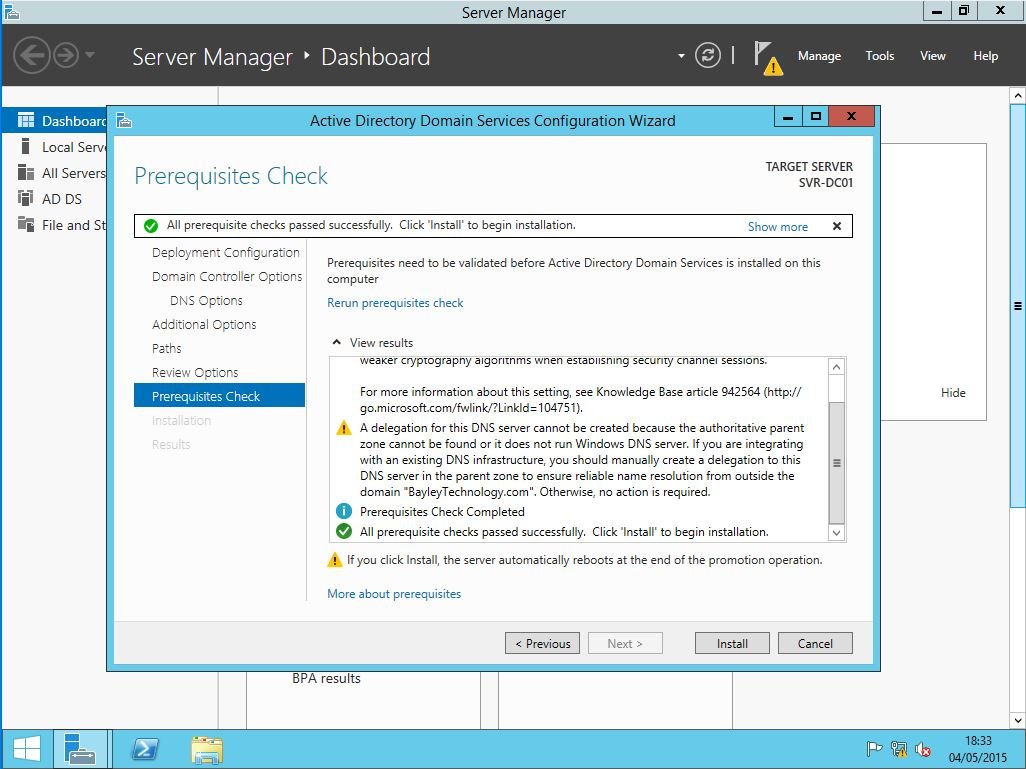Click the back navigation arrow
This screenshot has width=1026, height=769.
pyautogui.click(x=32, y=55)
